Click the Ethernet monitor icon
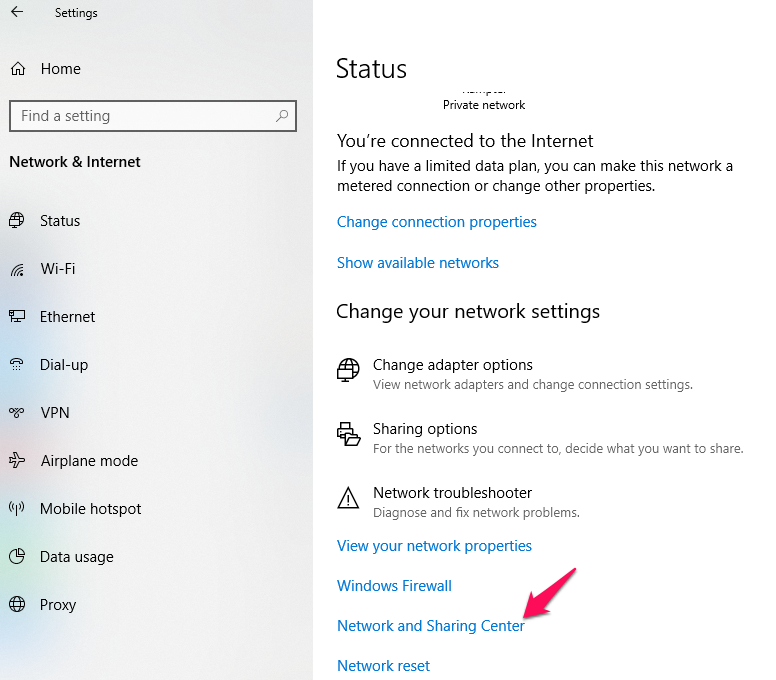Image resolution: width=776 pixels, height=680 pixels. click(x=17, y=317)
